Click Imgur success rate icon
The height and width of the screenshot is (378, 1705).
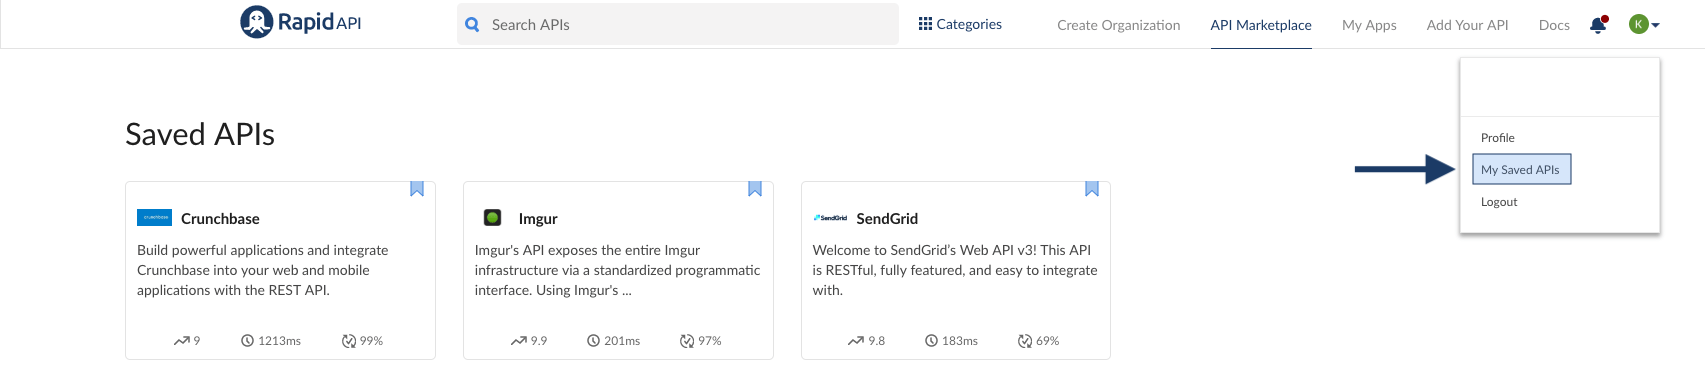(687, 341)
